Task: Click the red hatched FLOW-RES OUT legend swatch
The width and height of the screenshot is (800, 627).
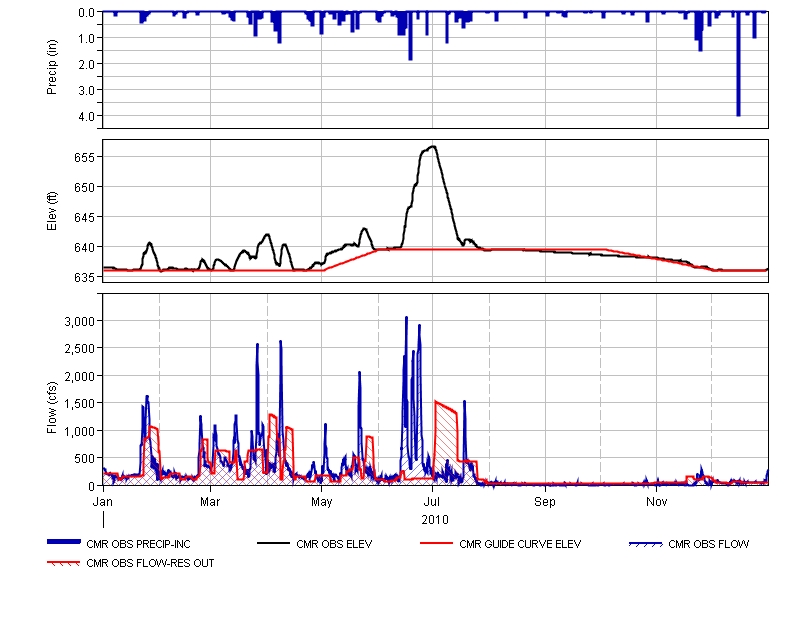Action: (63, 563)
